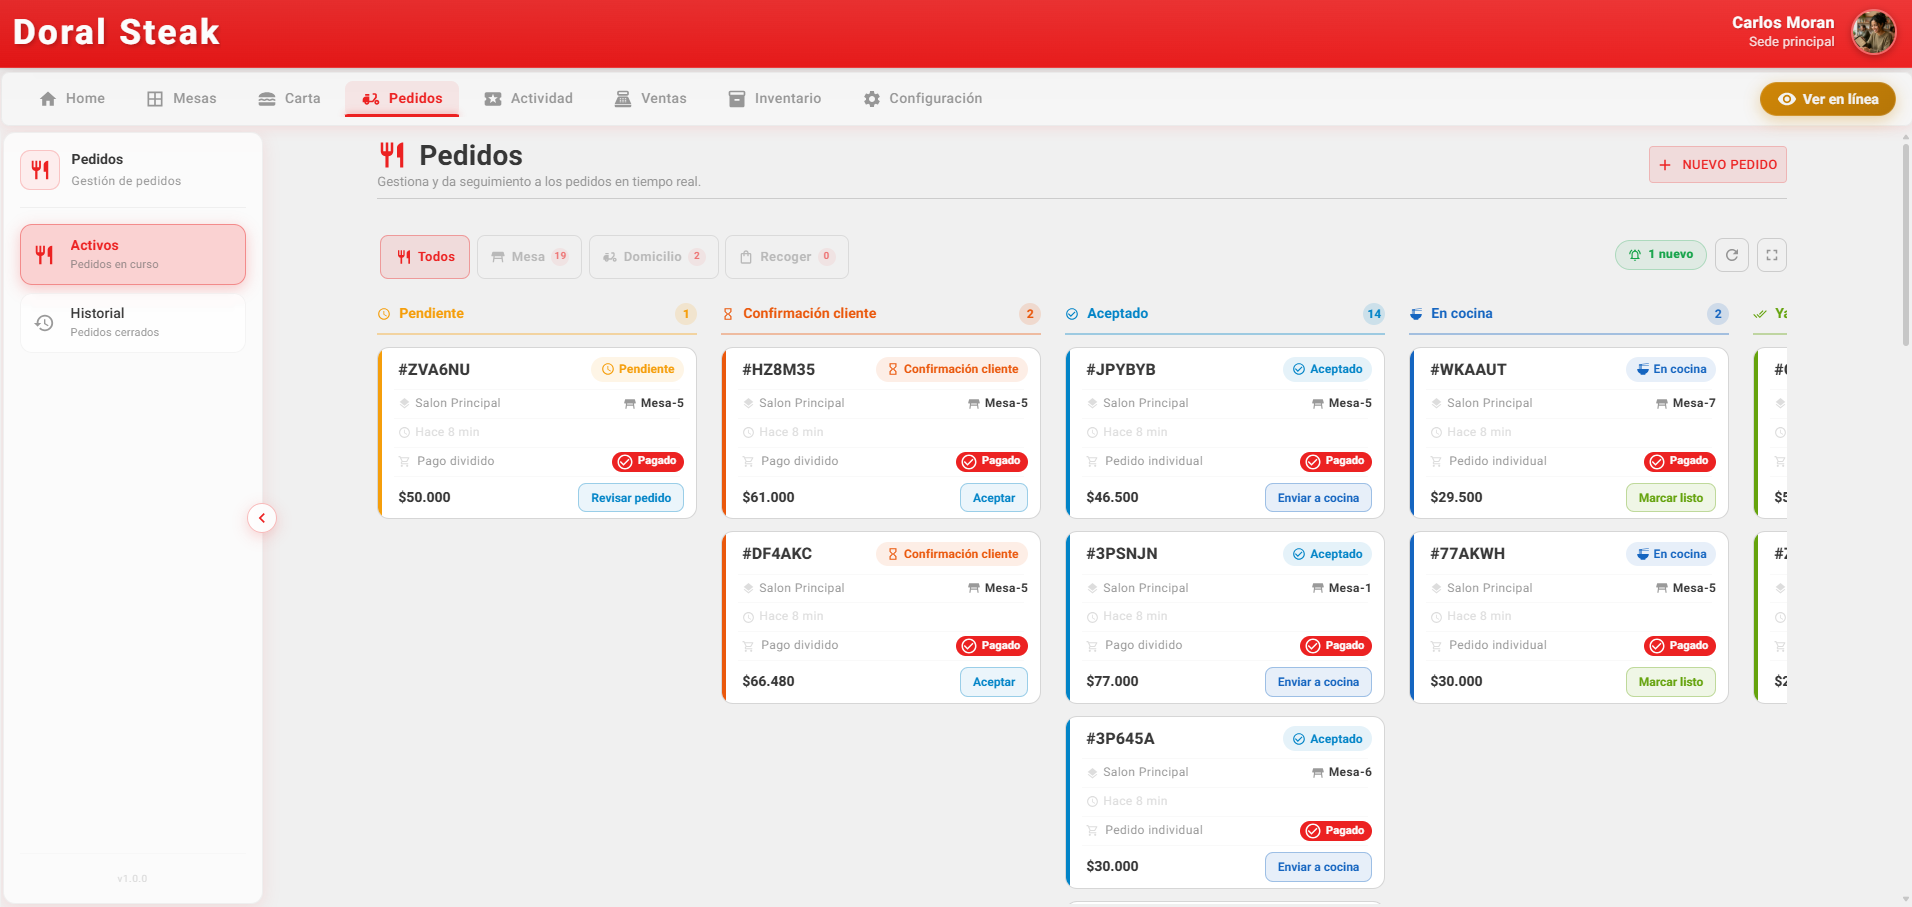Open the Carta navigation tab
The image size is (1912, 907).
[290, 99]
